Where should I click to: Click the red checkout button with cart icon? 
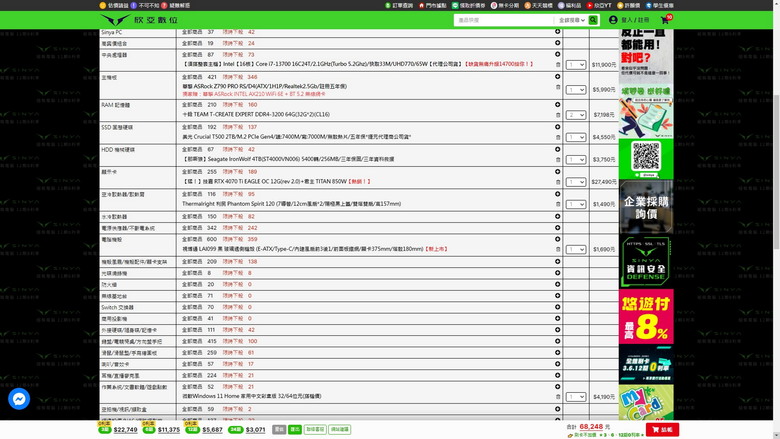point(662,430)
